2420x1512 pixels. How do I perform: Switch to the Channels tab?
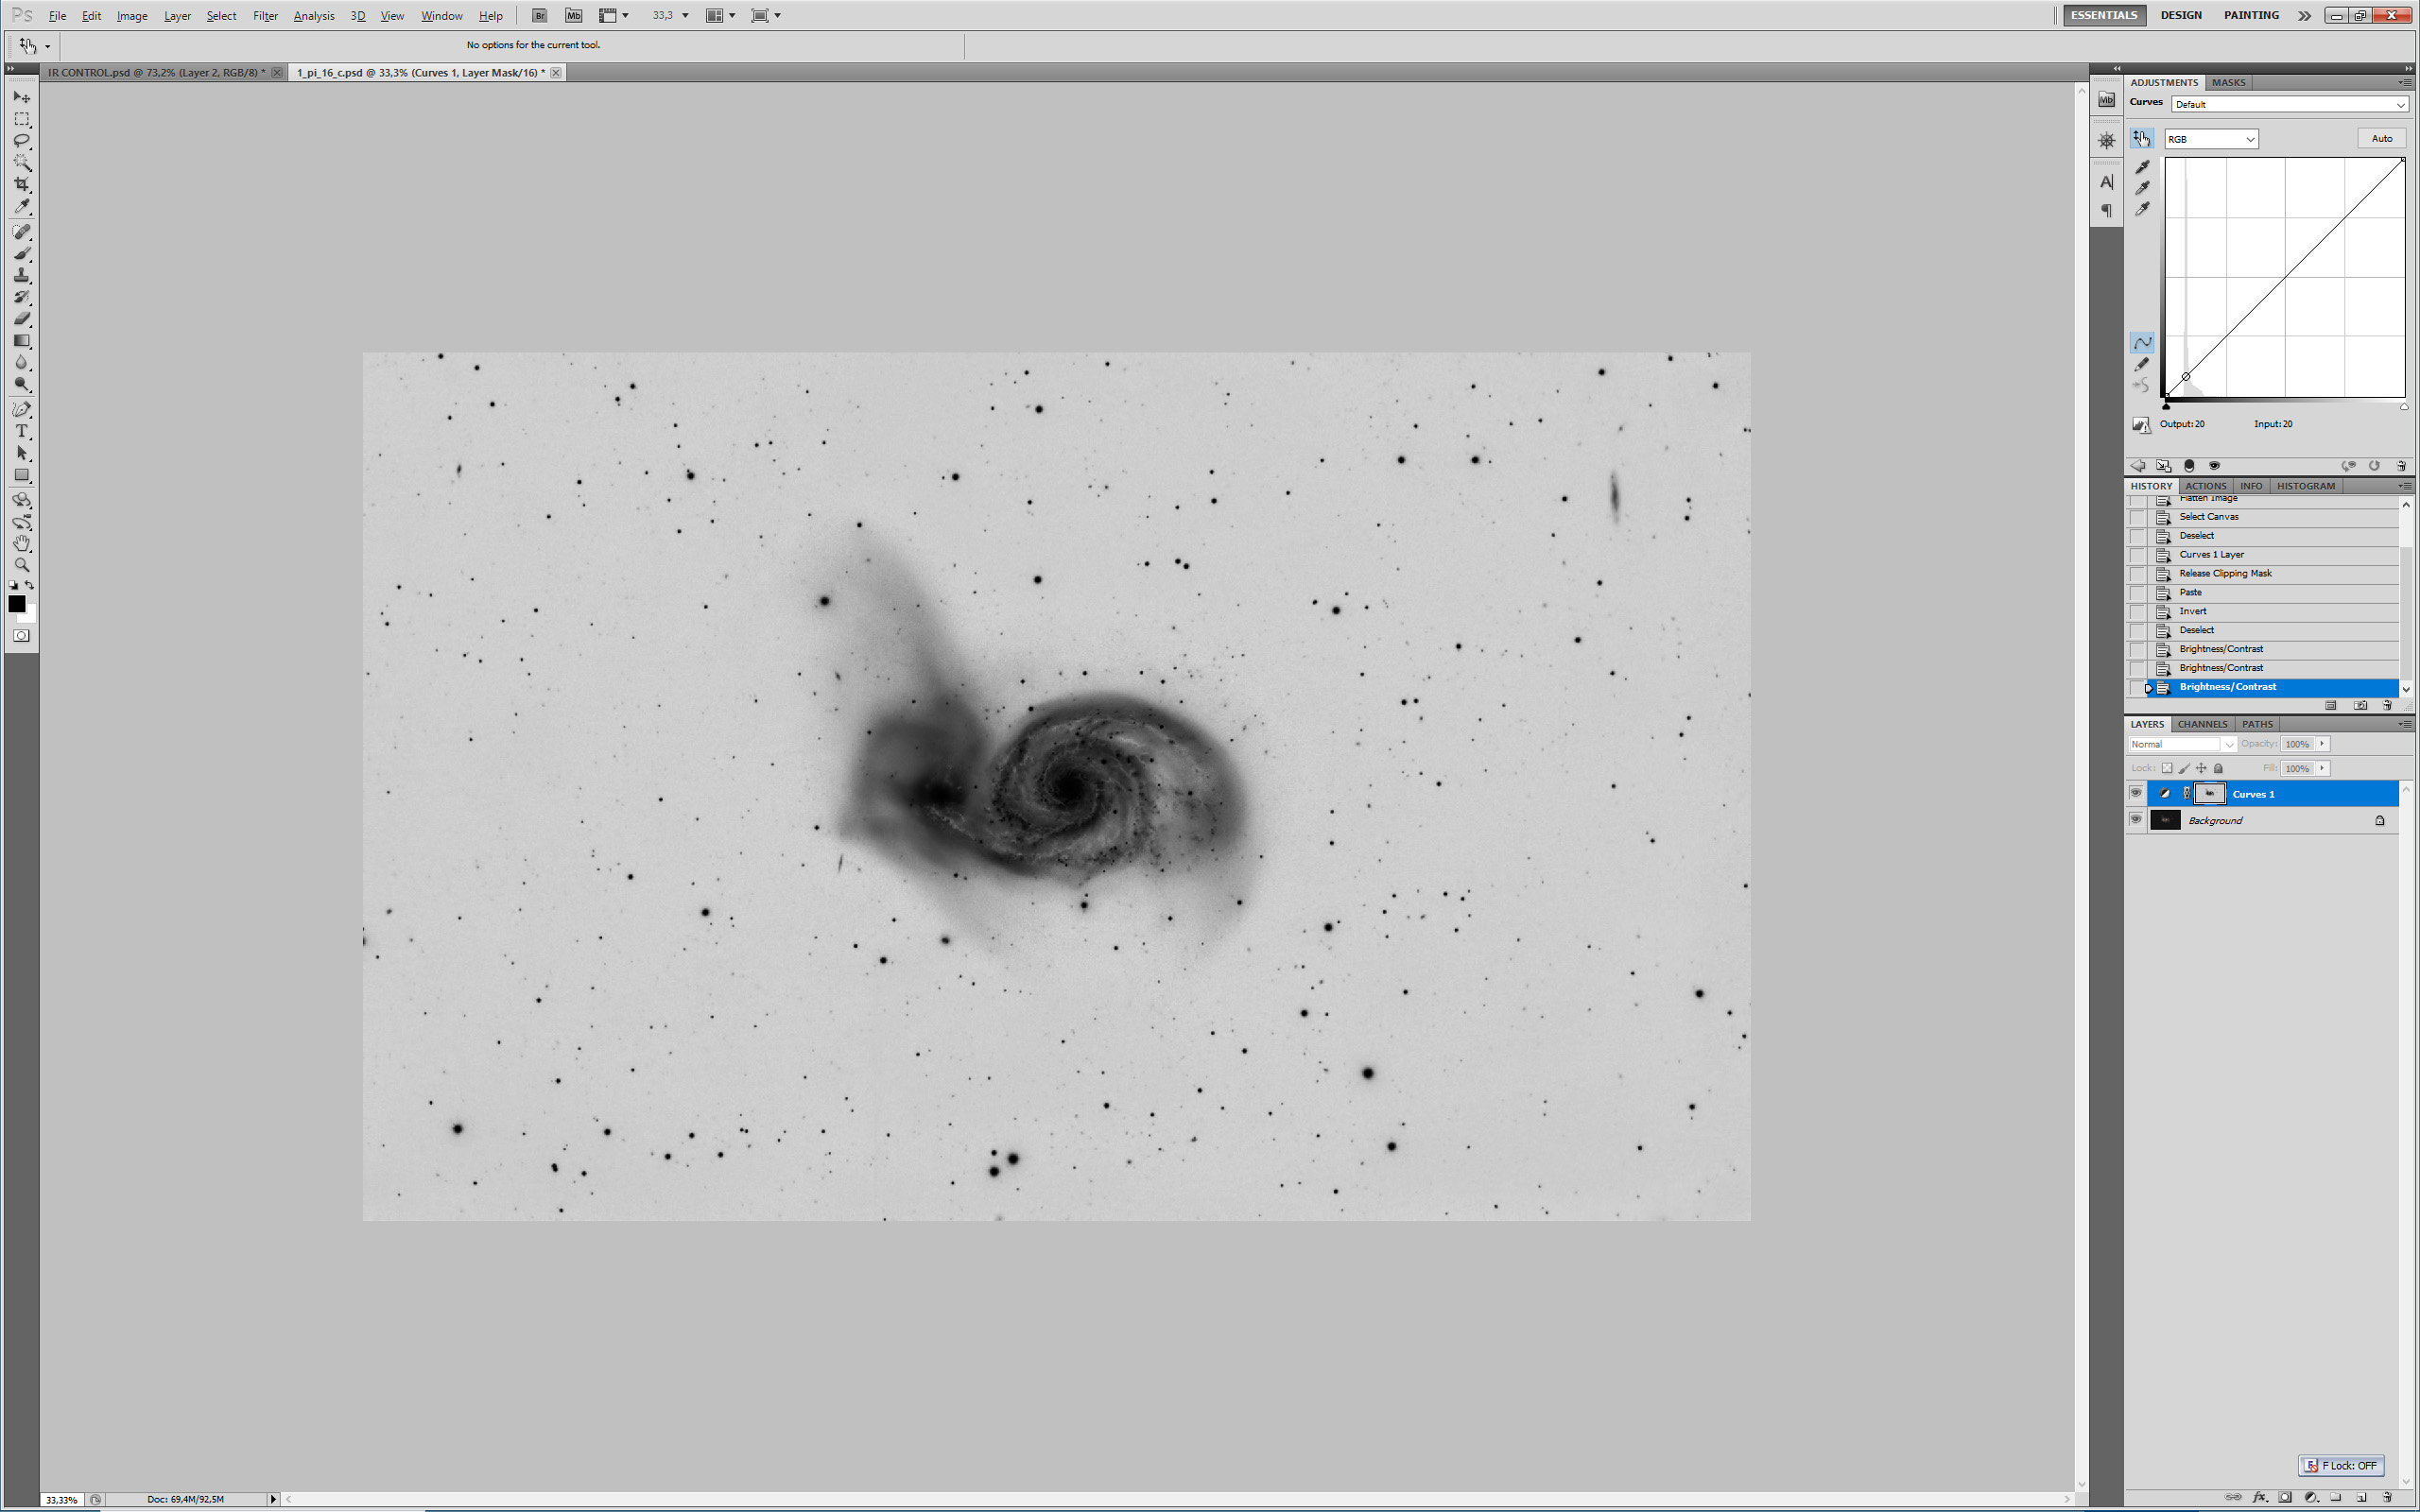tap(2202, 724)
